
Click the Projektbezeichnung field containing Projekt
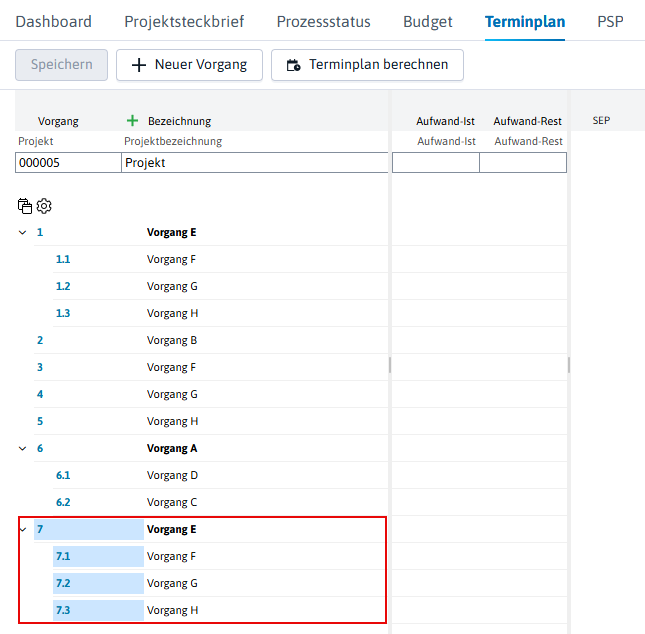point(255,163)
